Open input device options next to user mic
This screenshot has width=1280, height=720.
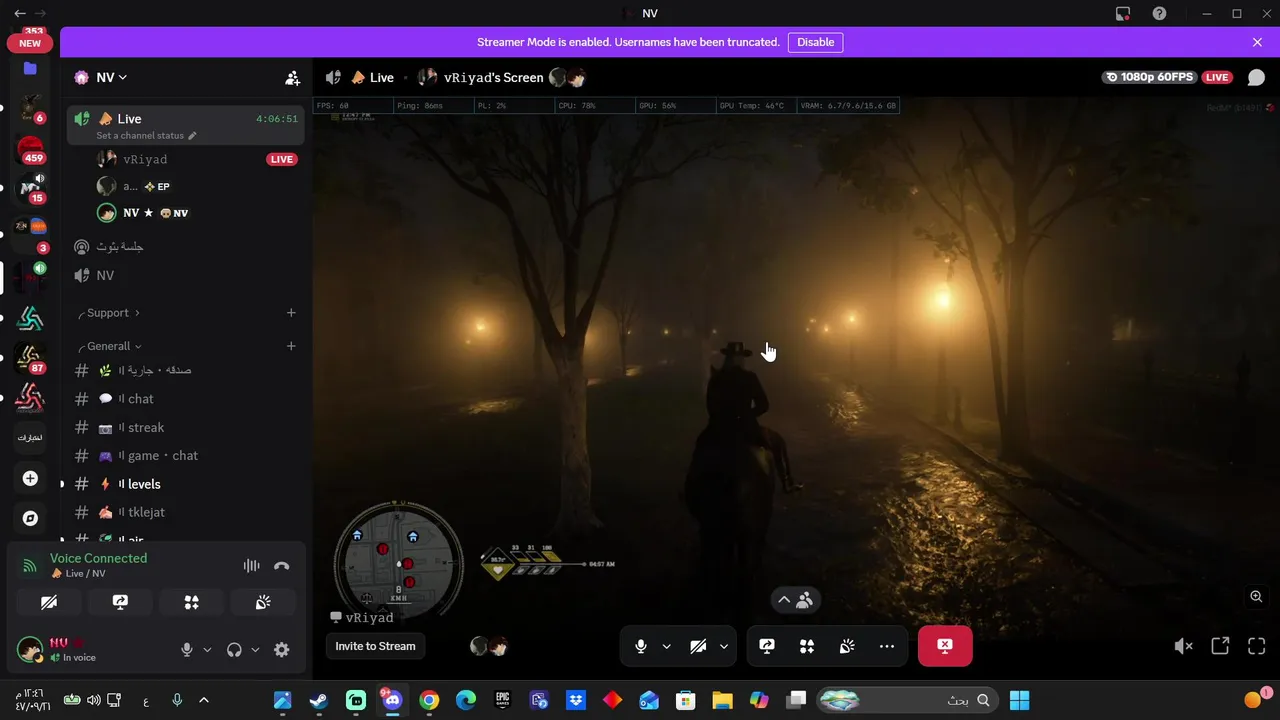(207, 650)
